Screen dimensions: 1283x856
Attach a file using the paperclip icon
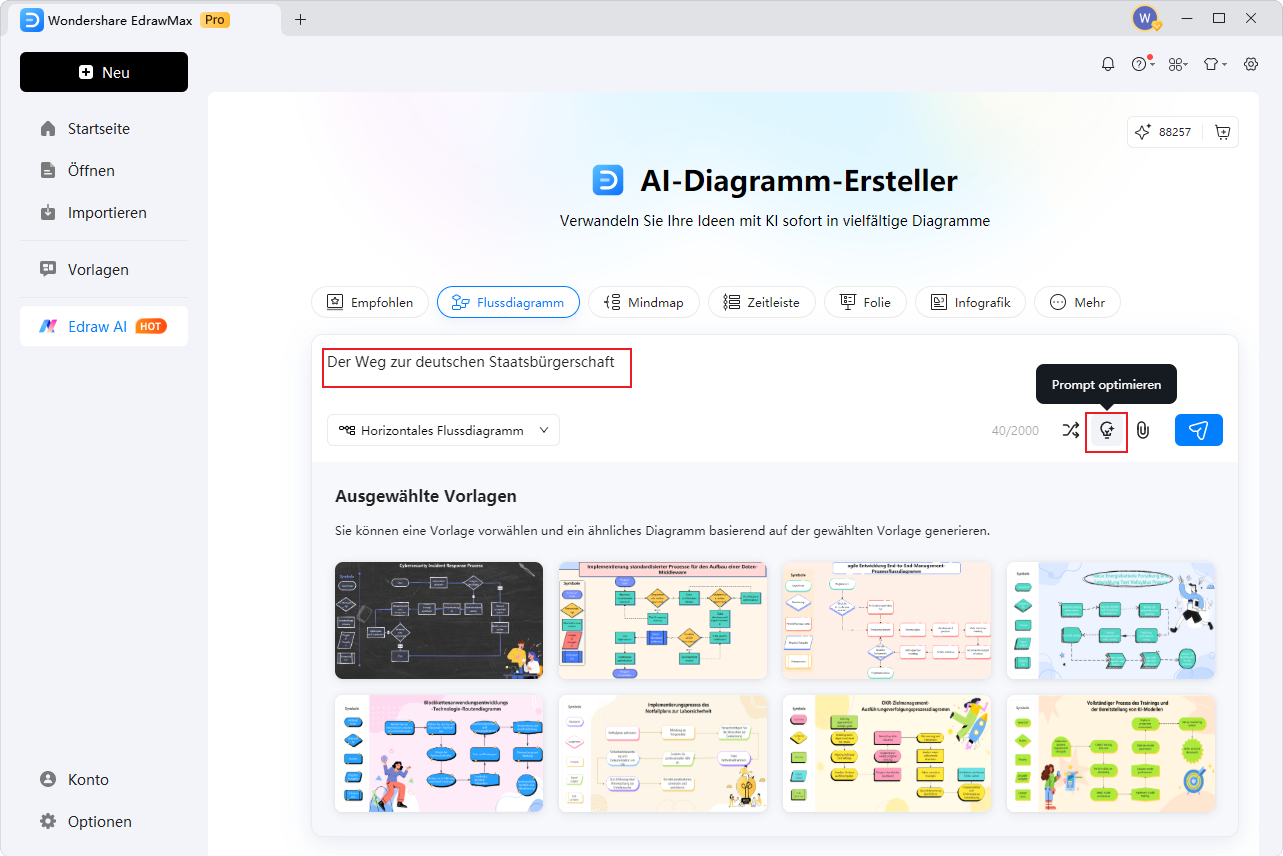pos(1142,431)
